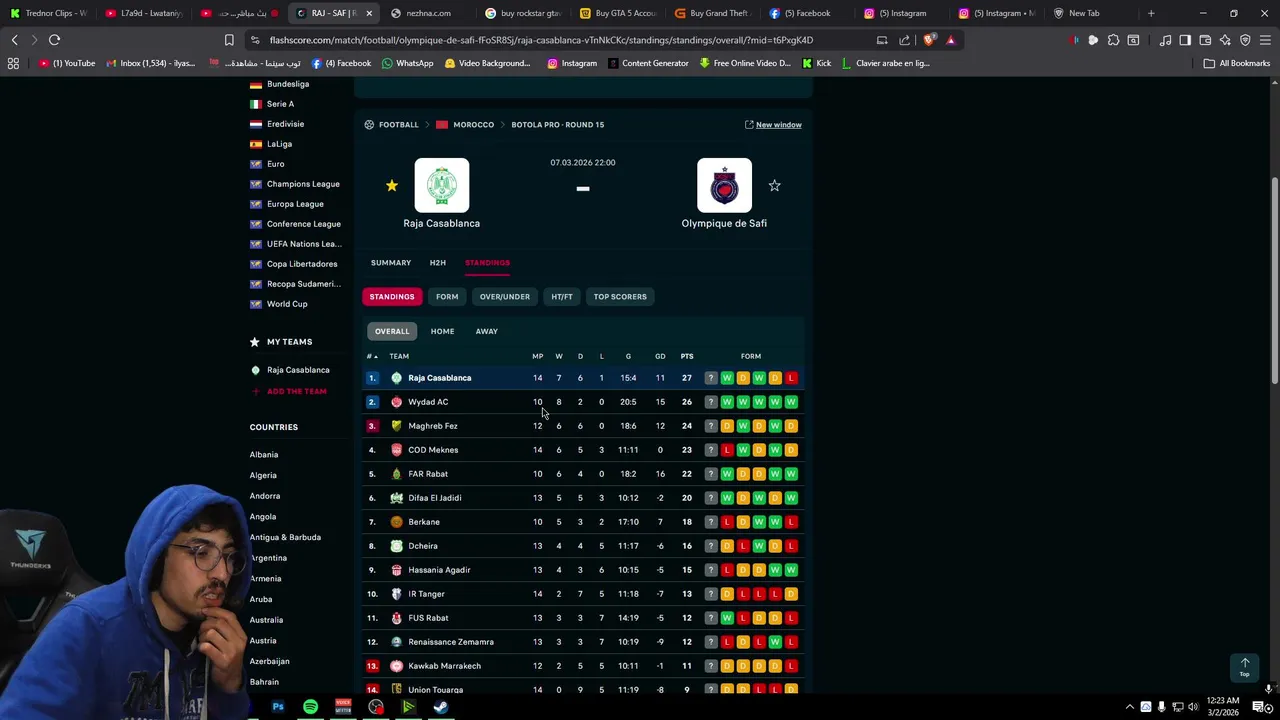Click Raja Casablanca under My Teams
Viewport: 1280px width, 720px height.
(298, 370)
